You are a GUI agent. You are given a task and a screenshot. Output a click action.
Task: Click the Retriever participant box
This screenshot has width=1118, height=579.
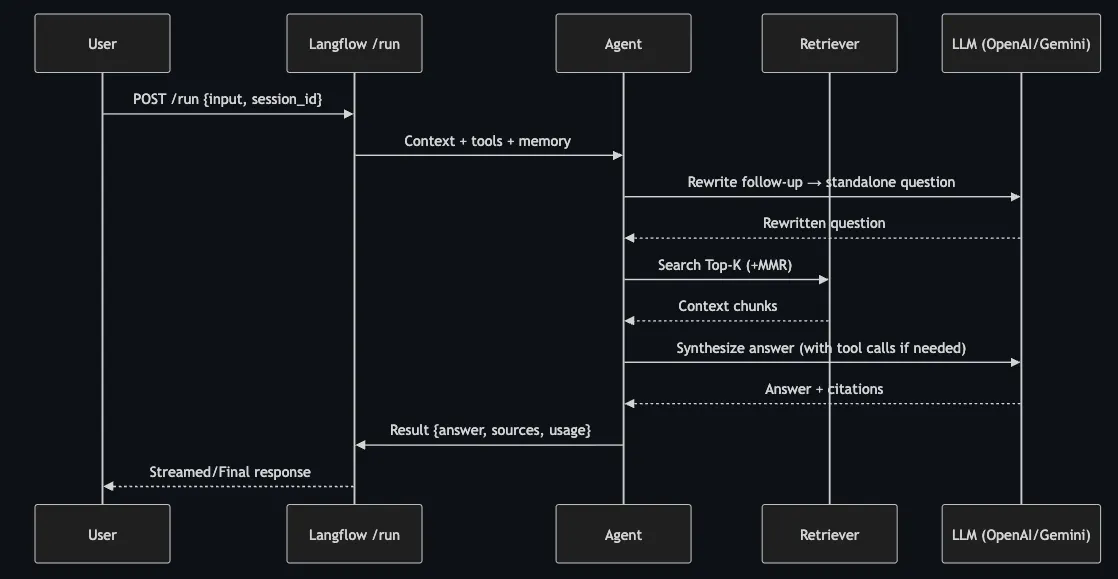pyautogui.click(x=829, y=43)
